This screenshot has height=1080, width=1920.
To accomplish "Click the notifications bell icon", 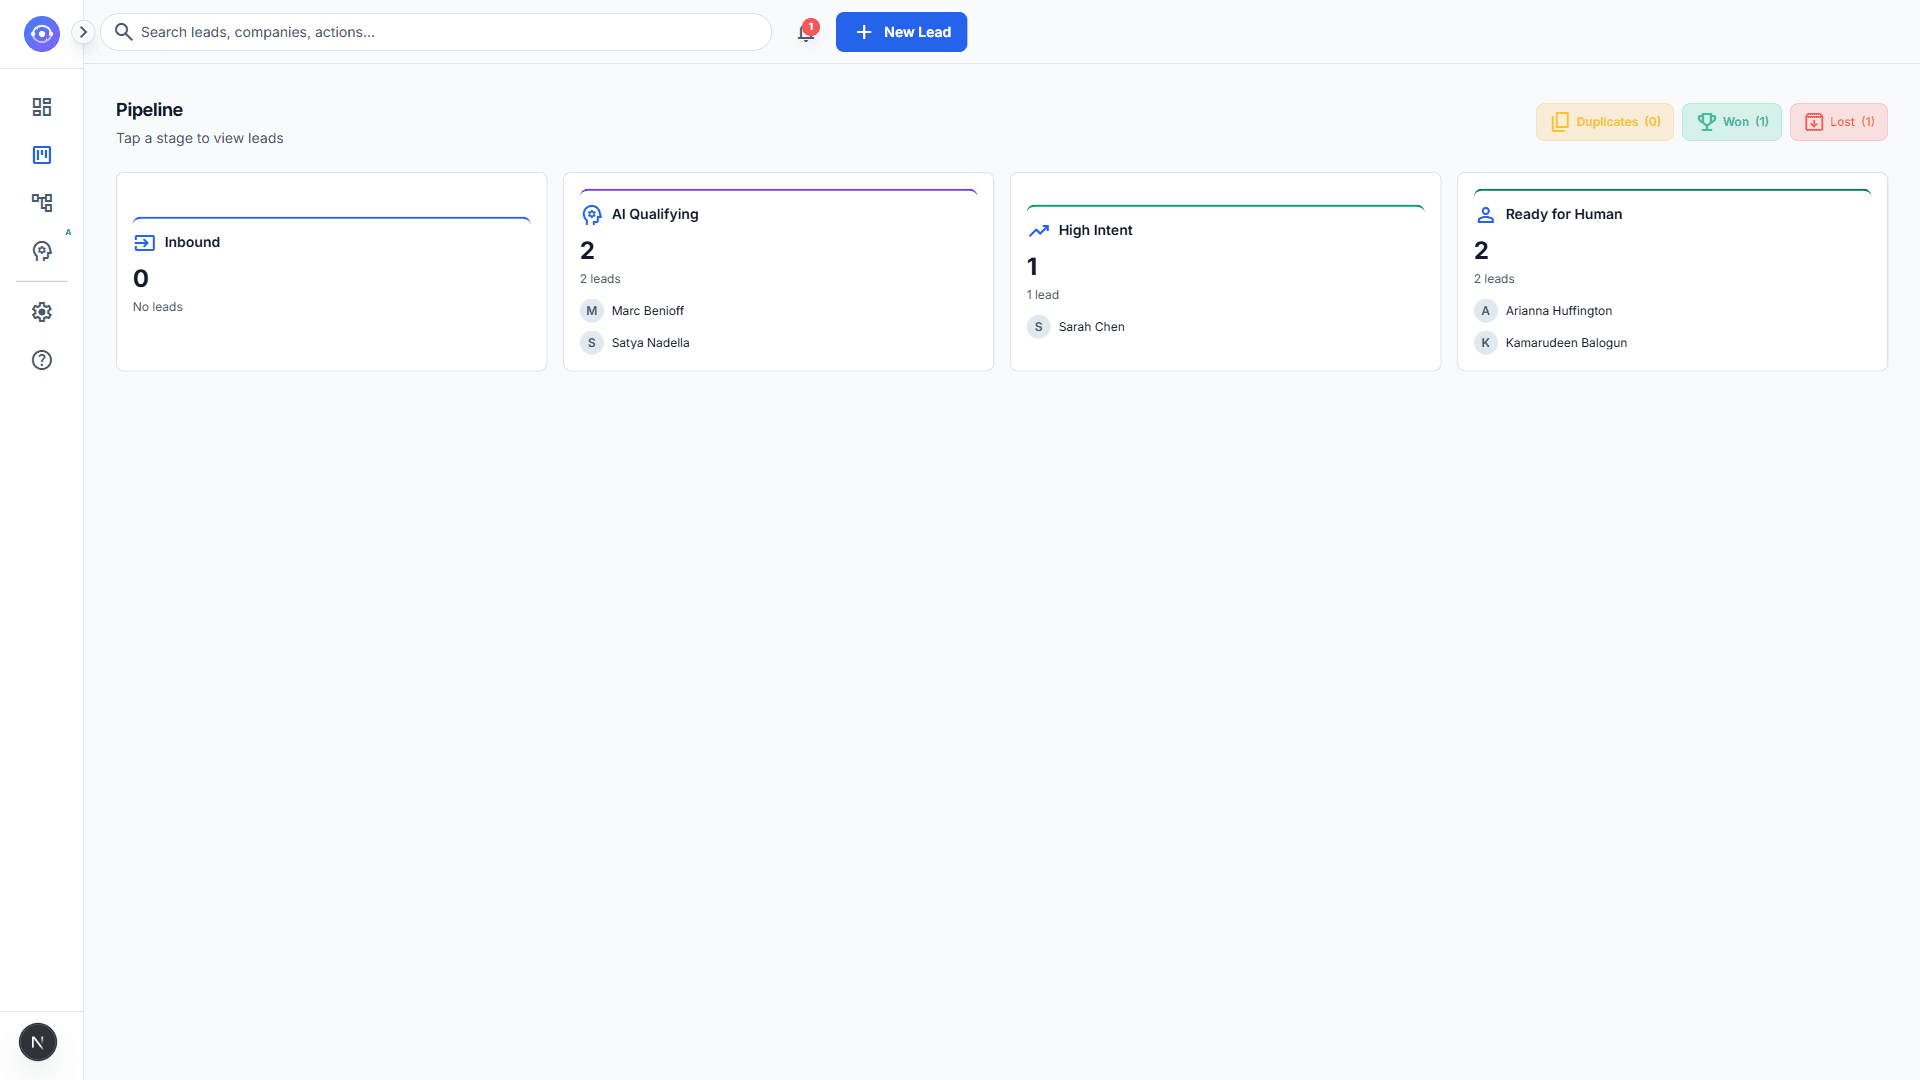I will click(806, 33).
